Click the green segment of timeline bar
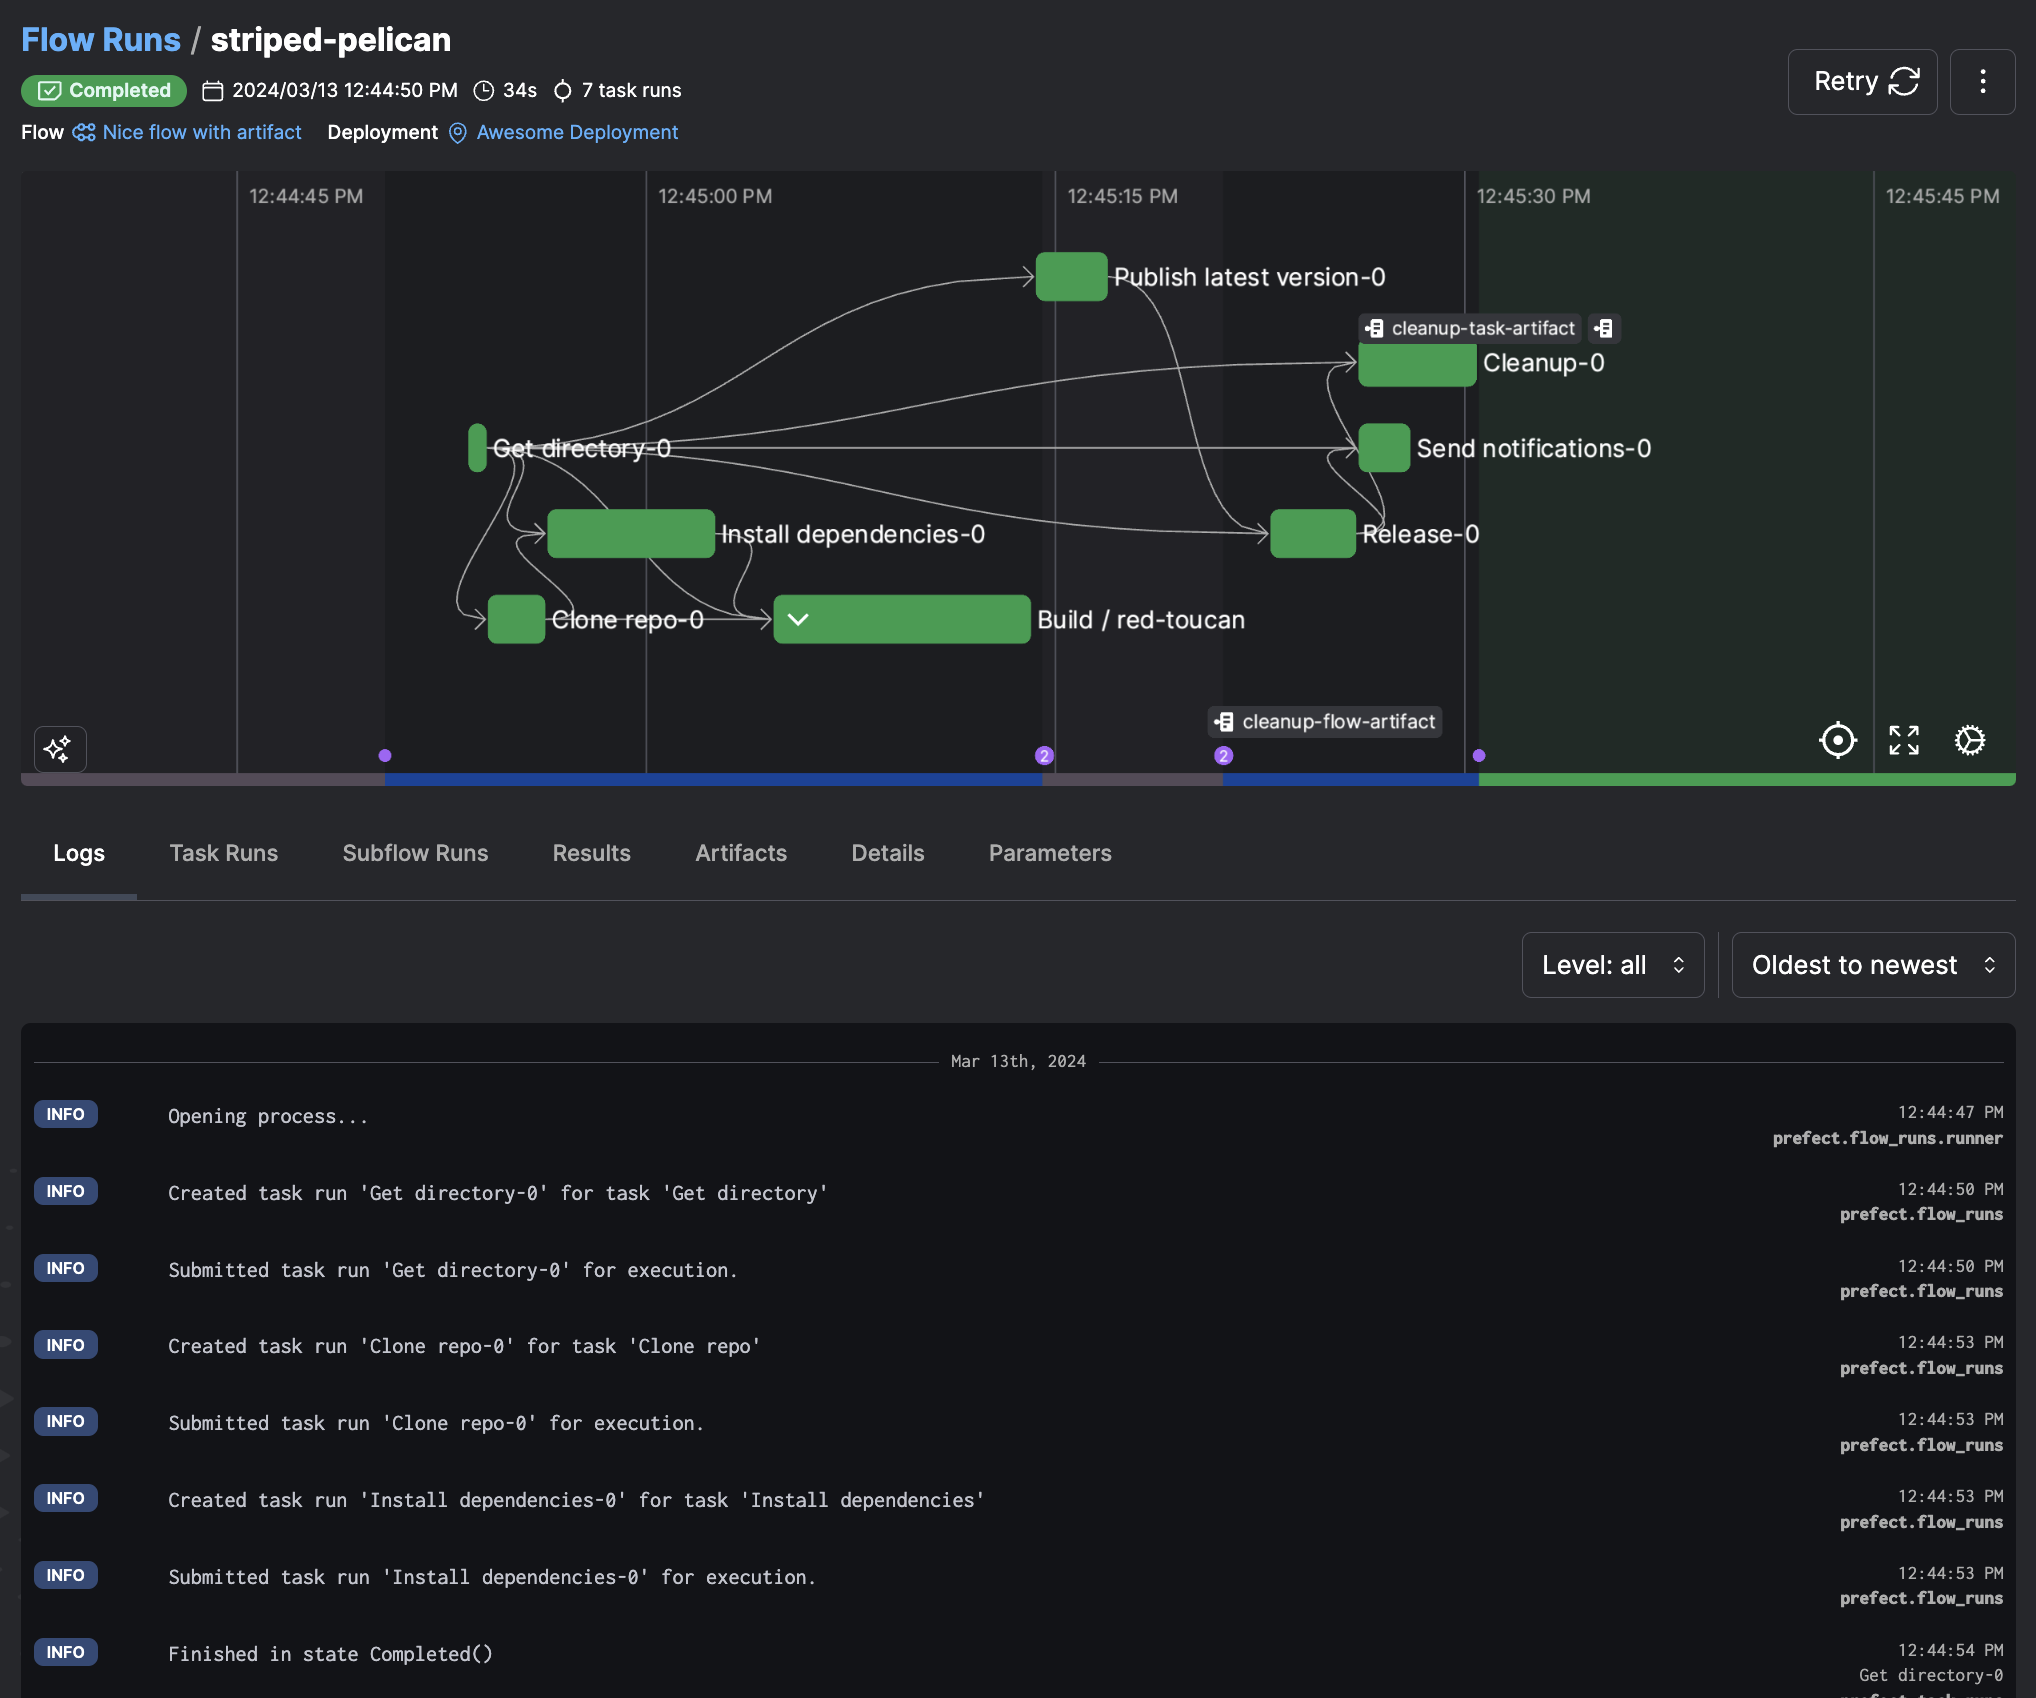Viewport: 2036px width, 1698px height. [1745, 780]
